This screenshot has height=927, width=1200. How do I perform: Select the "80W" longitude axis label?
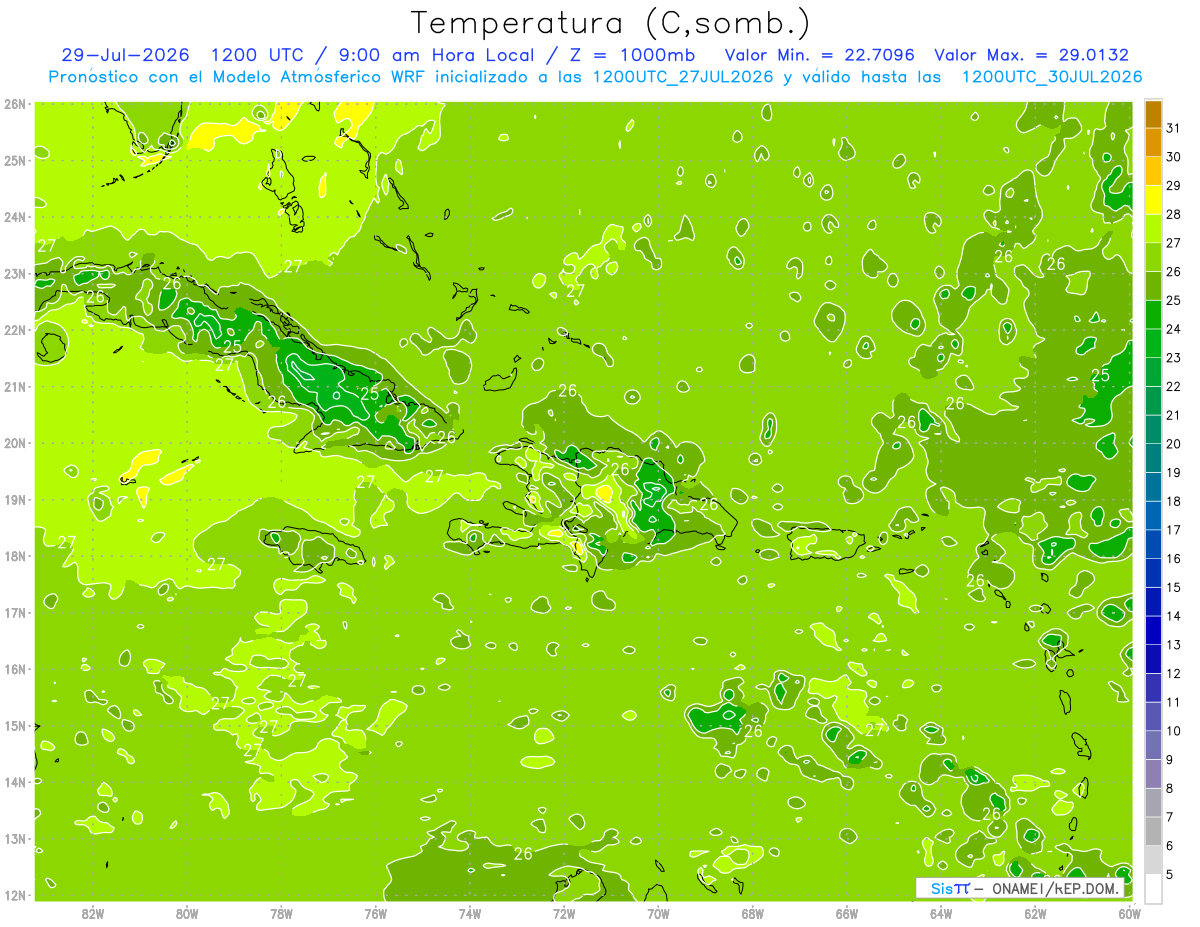tap(186, 913)
